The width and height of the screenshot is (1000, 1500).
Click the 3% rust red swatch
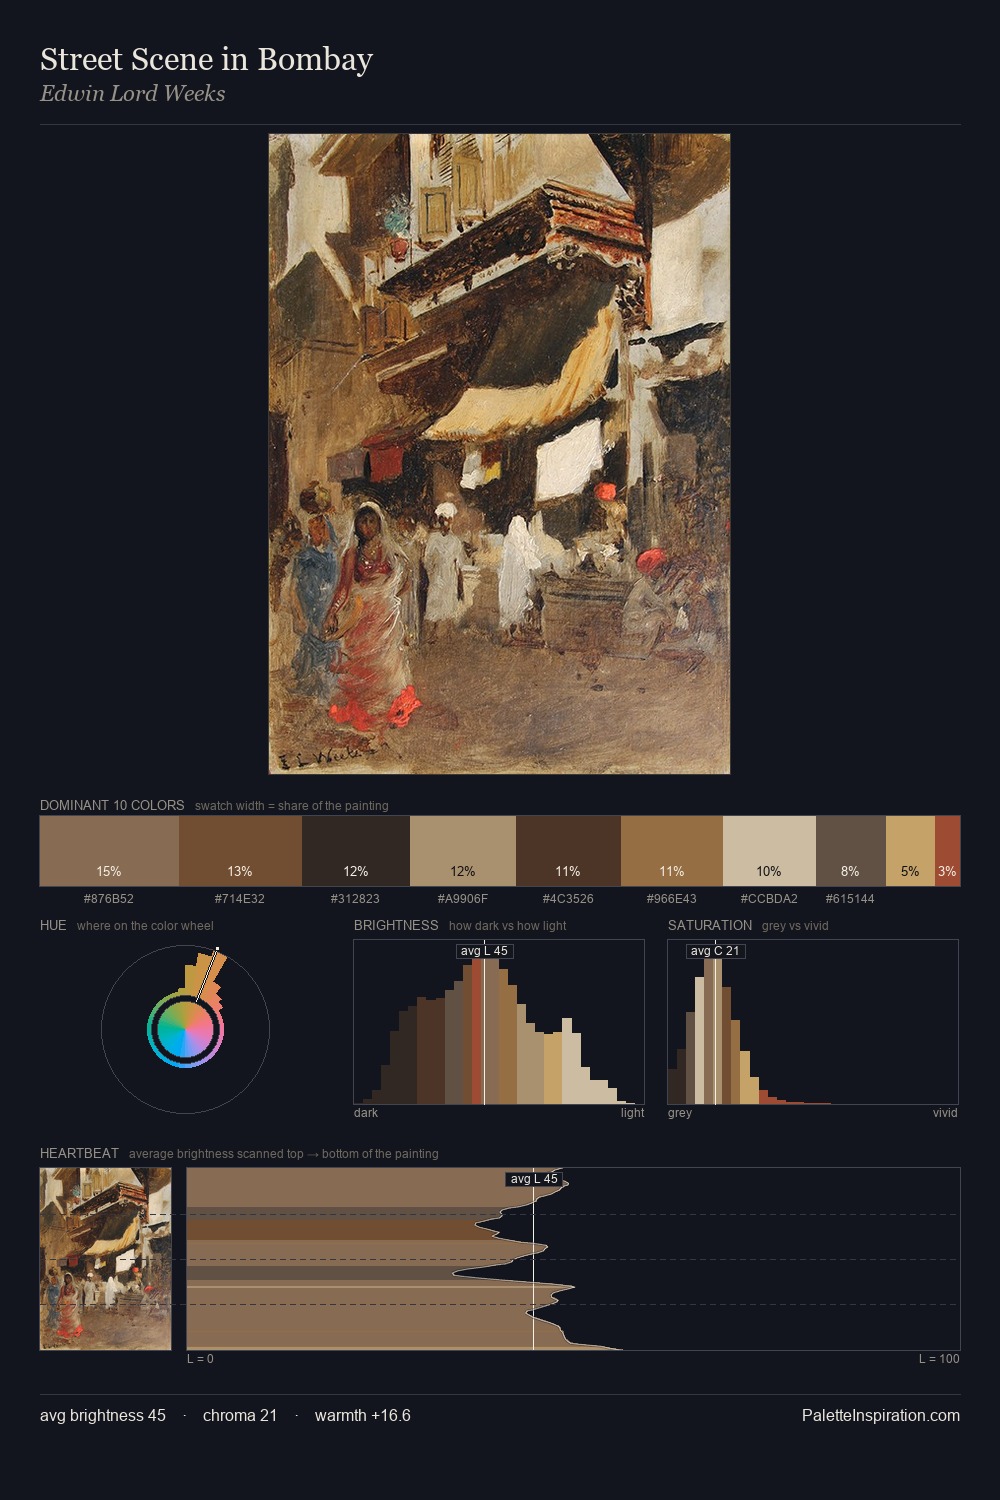947,851
